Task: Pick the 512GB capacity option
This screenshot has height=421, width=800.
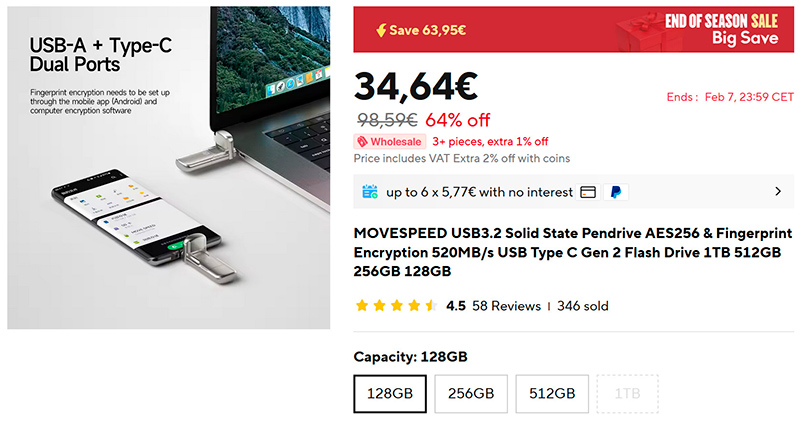Action: pyautogui.click(x=552, y=393)
